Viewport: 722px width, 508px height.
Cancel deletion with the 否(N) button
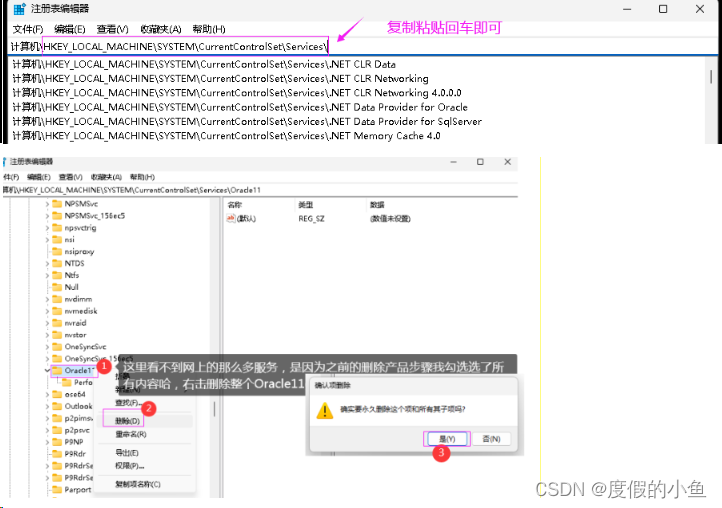[491, 439]
